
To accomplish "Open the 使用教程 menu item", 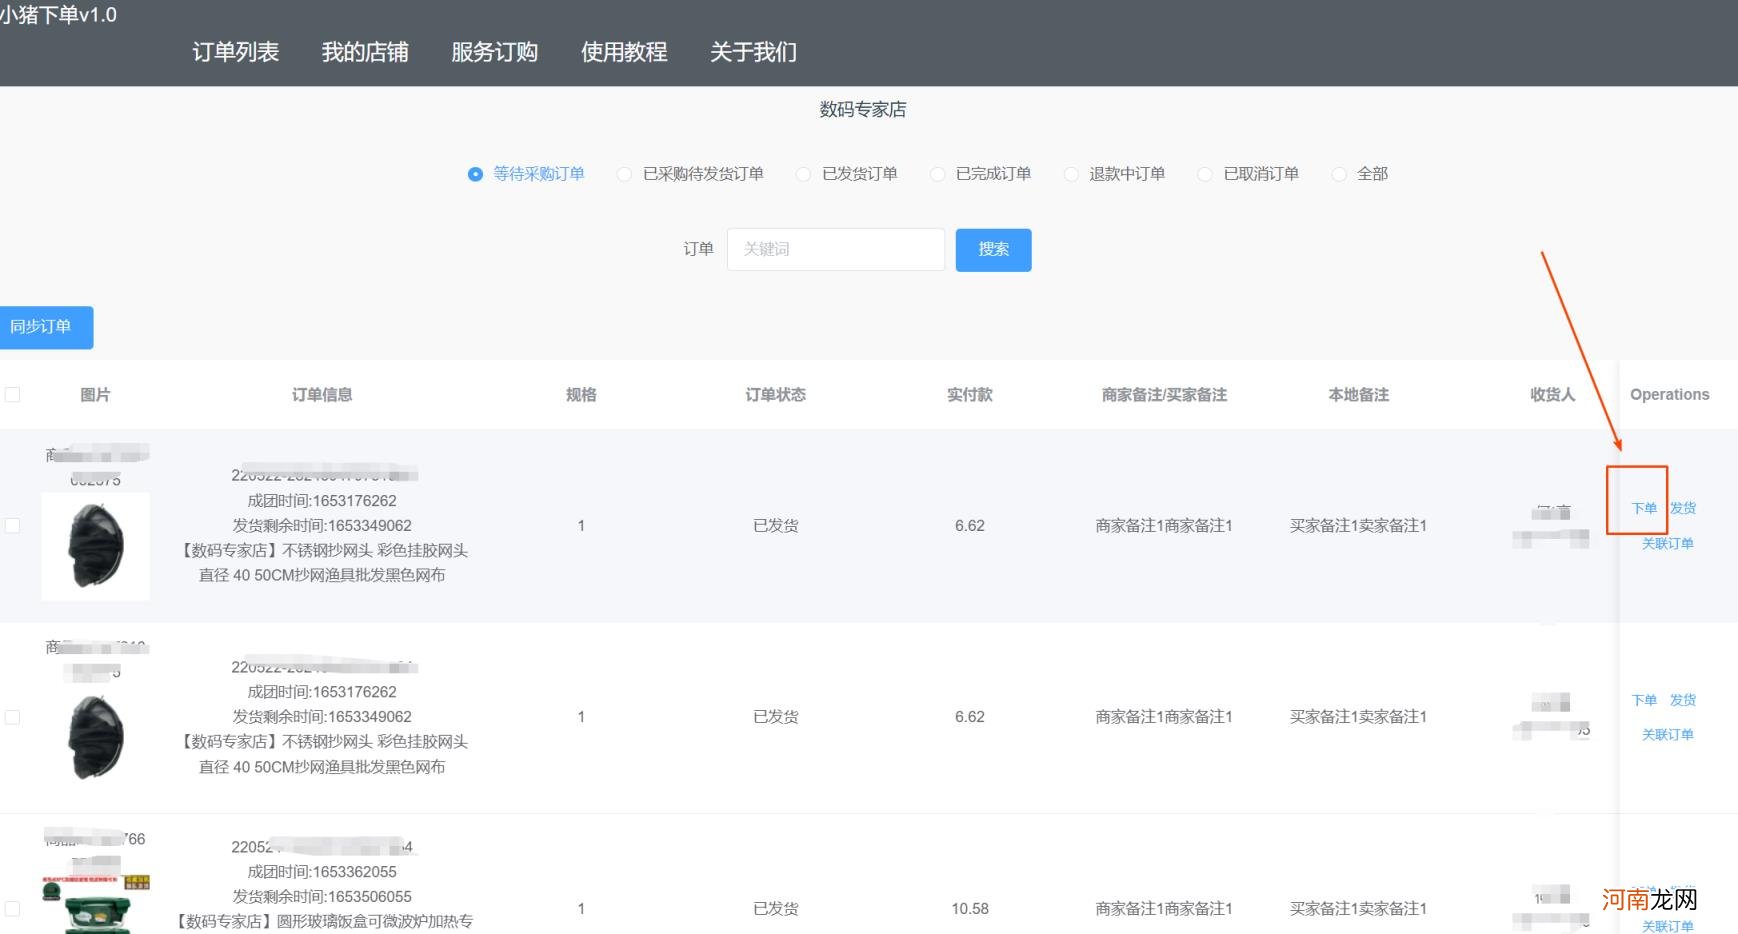I will point(623,52).
